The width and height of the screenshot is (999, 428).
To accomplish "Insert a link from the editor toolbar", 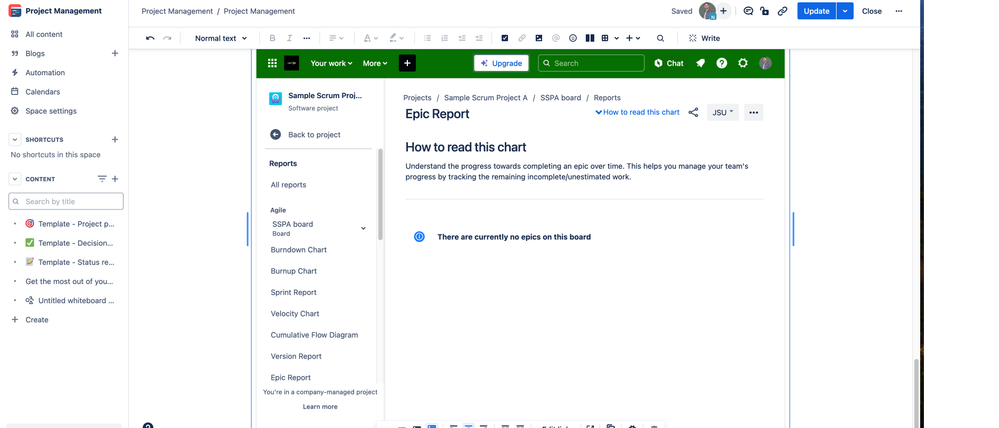I will pyautogui.click(x=522, y=38).
